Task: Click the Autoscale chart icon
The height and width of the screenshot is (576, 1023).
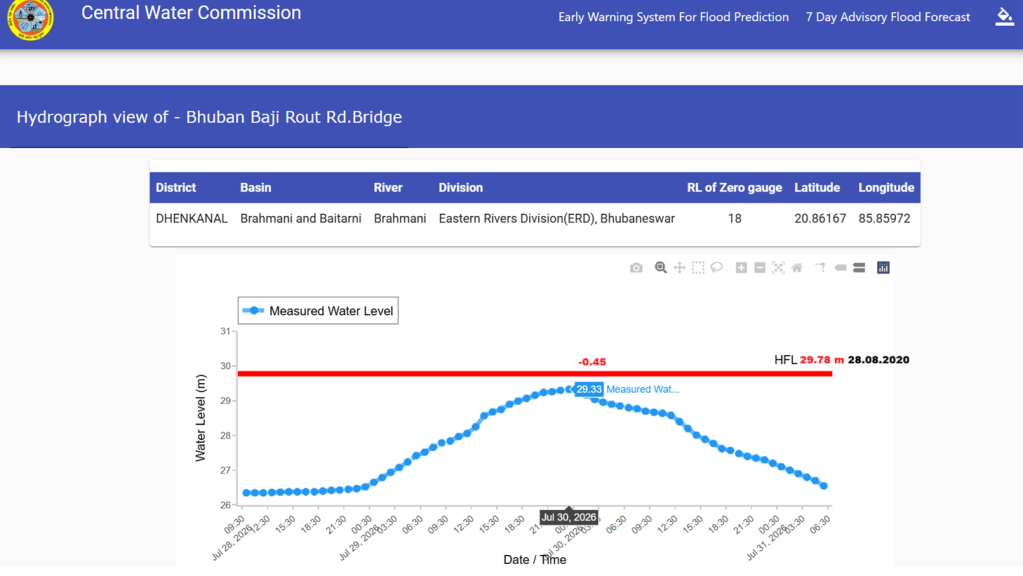Action: point(778,268)
